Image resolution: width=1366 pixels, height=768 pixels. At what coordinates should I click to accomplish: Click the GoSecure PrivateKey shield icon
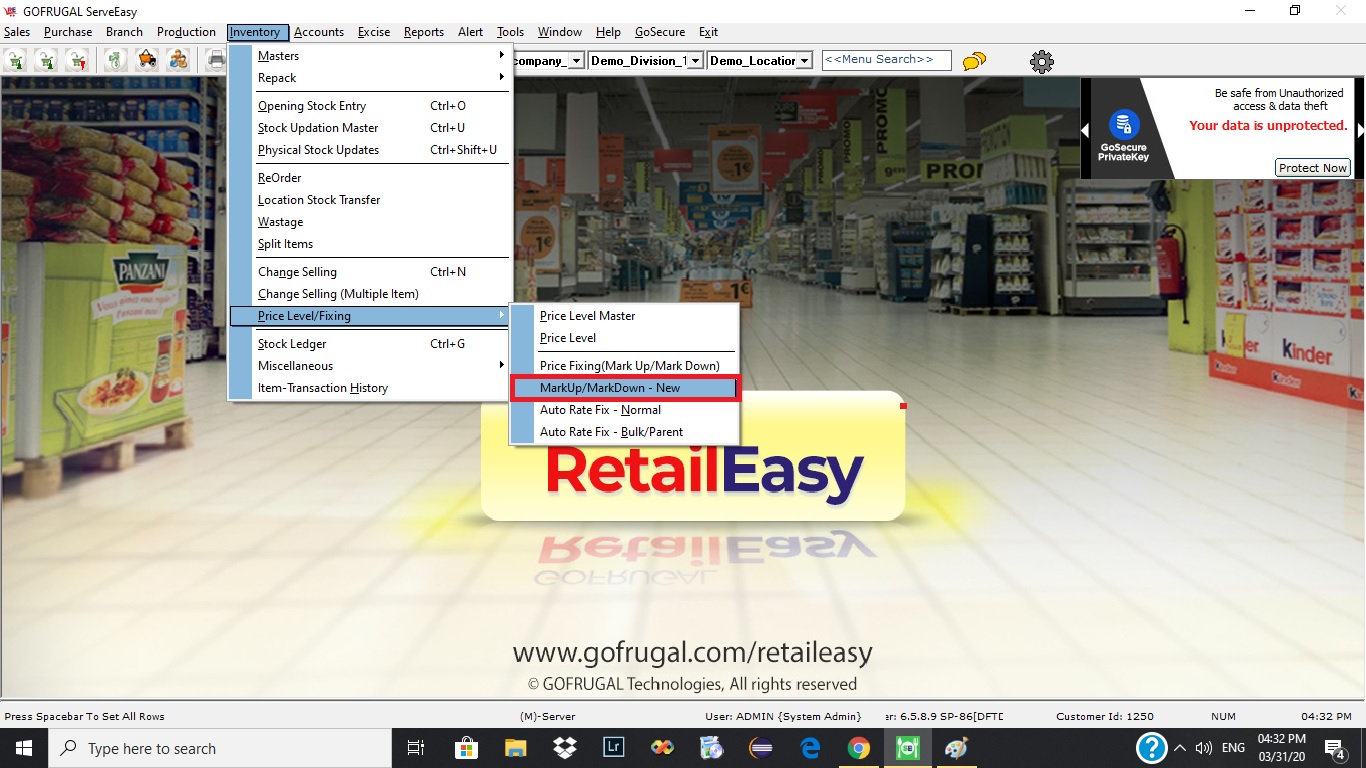pyautogui.click(x=1124, y=126)
